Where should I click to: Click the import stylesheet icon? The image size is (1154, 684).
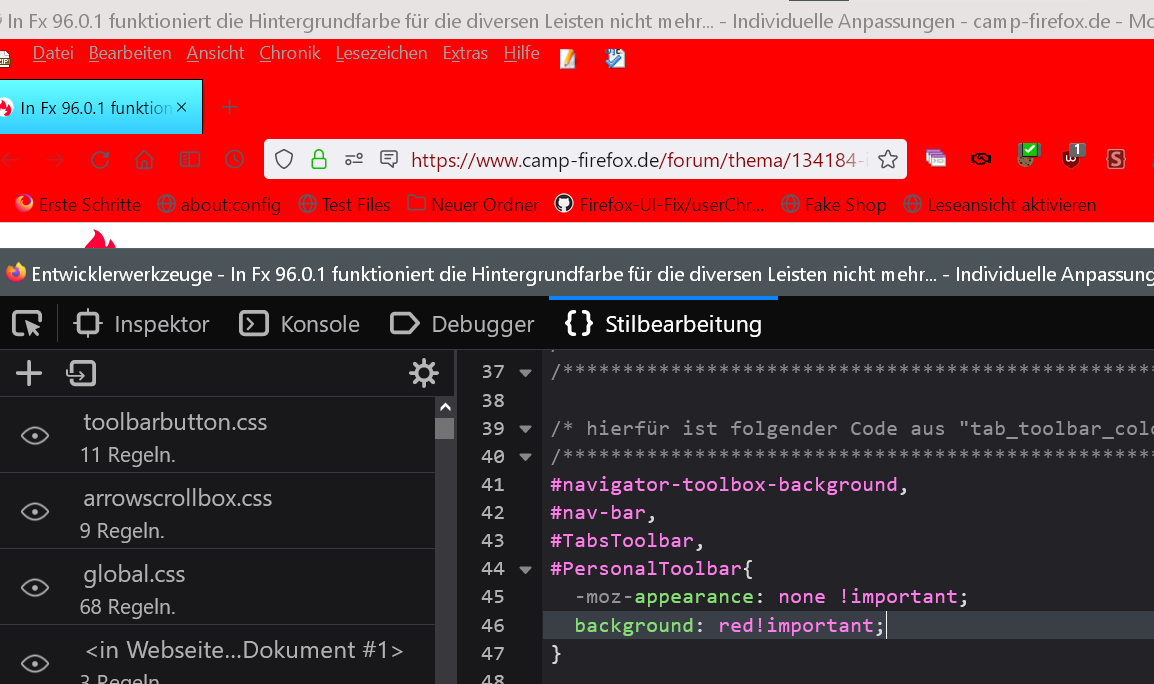[x=81, y=374]
